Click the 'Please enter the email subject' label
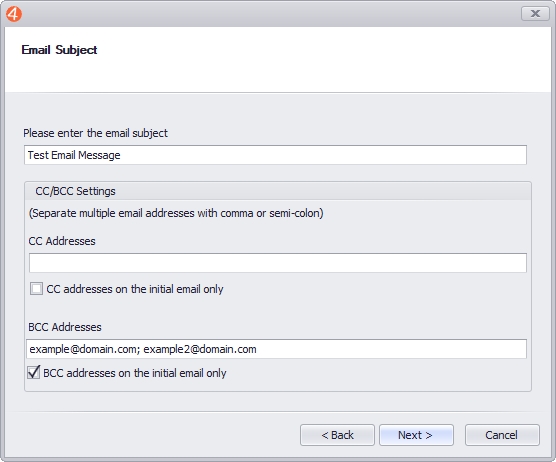The image size is (556, 462). tap(95, 133)
